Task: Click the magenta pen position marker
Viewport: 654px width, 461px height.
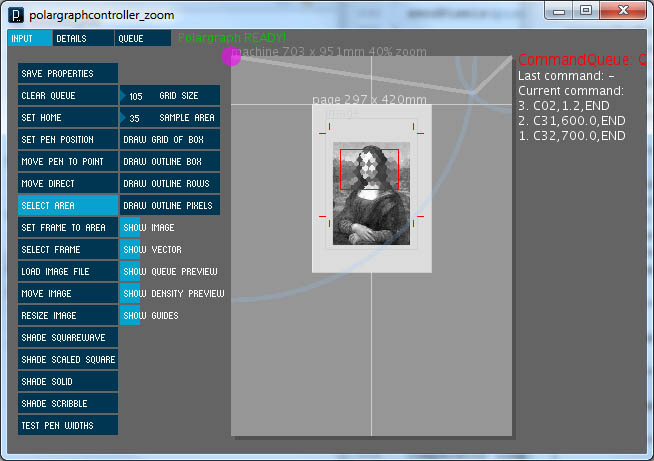Action: [231, 56]
